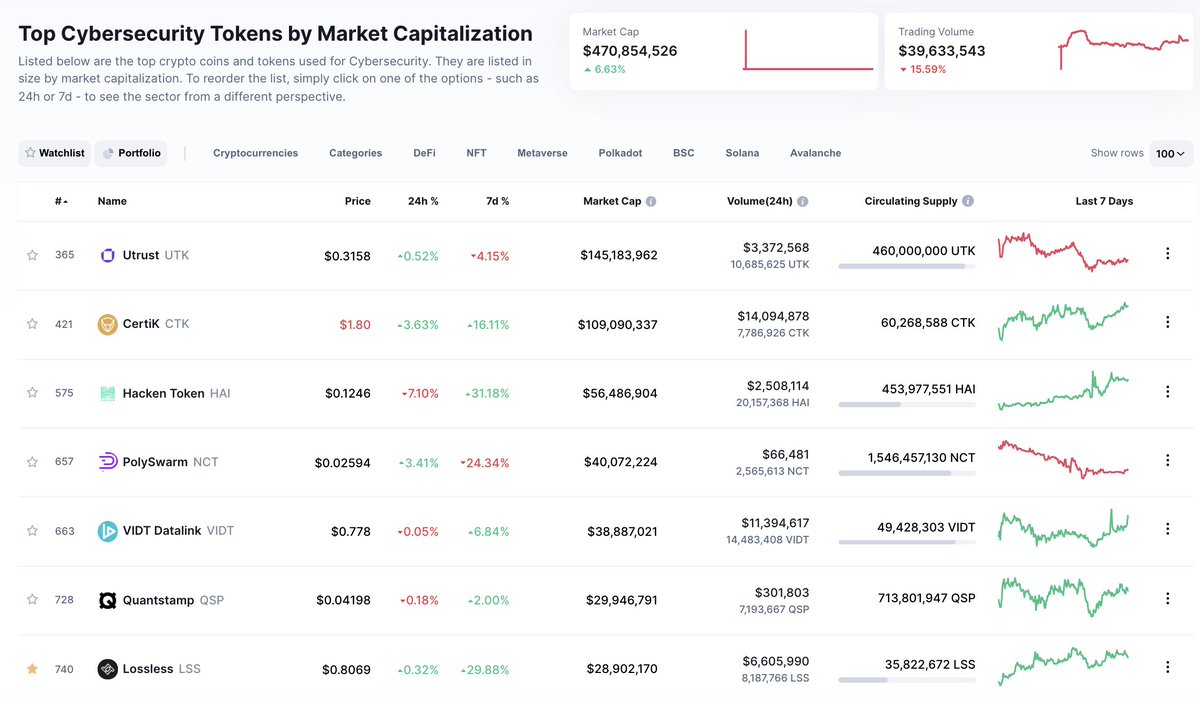This screenshot has width=1200, height=703.
Task: Open the info icon beside Market Cap header
Action: (651, 201)
